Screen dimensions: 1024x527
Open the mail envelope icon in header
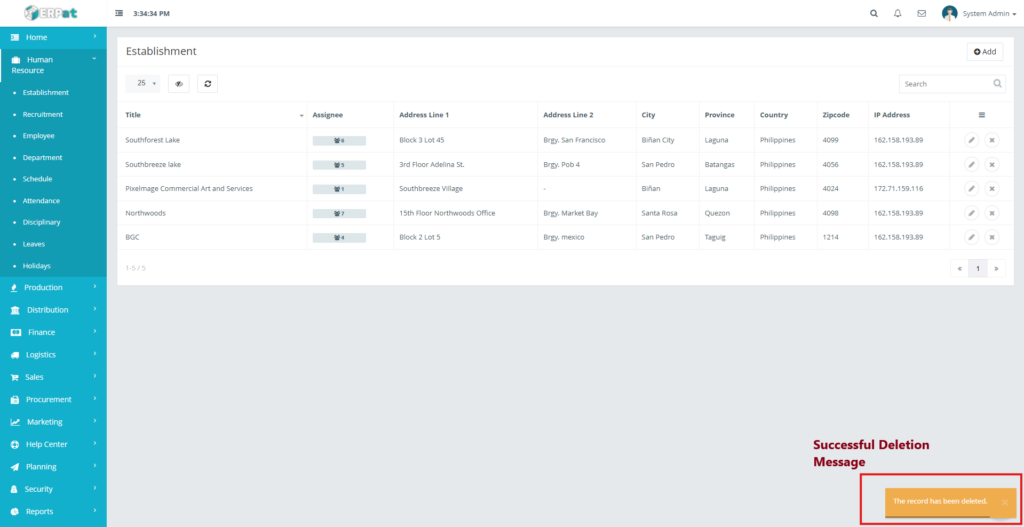(921, 14)
